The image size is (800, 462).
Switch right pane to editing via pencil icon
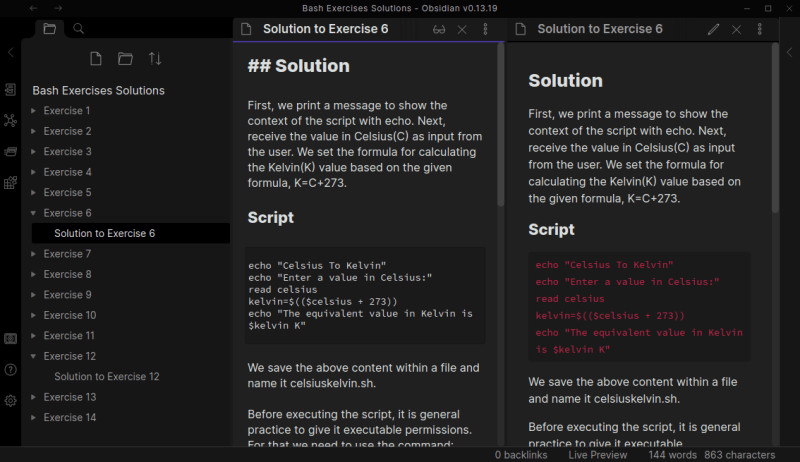(x=713, y=29)
